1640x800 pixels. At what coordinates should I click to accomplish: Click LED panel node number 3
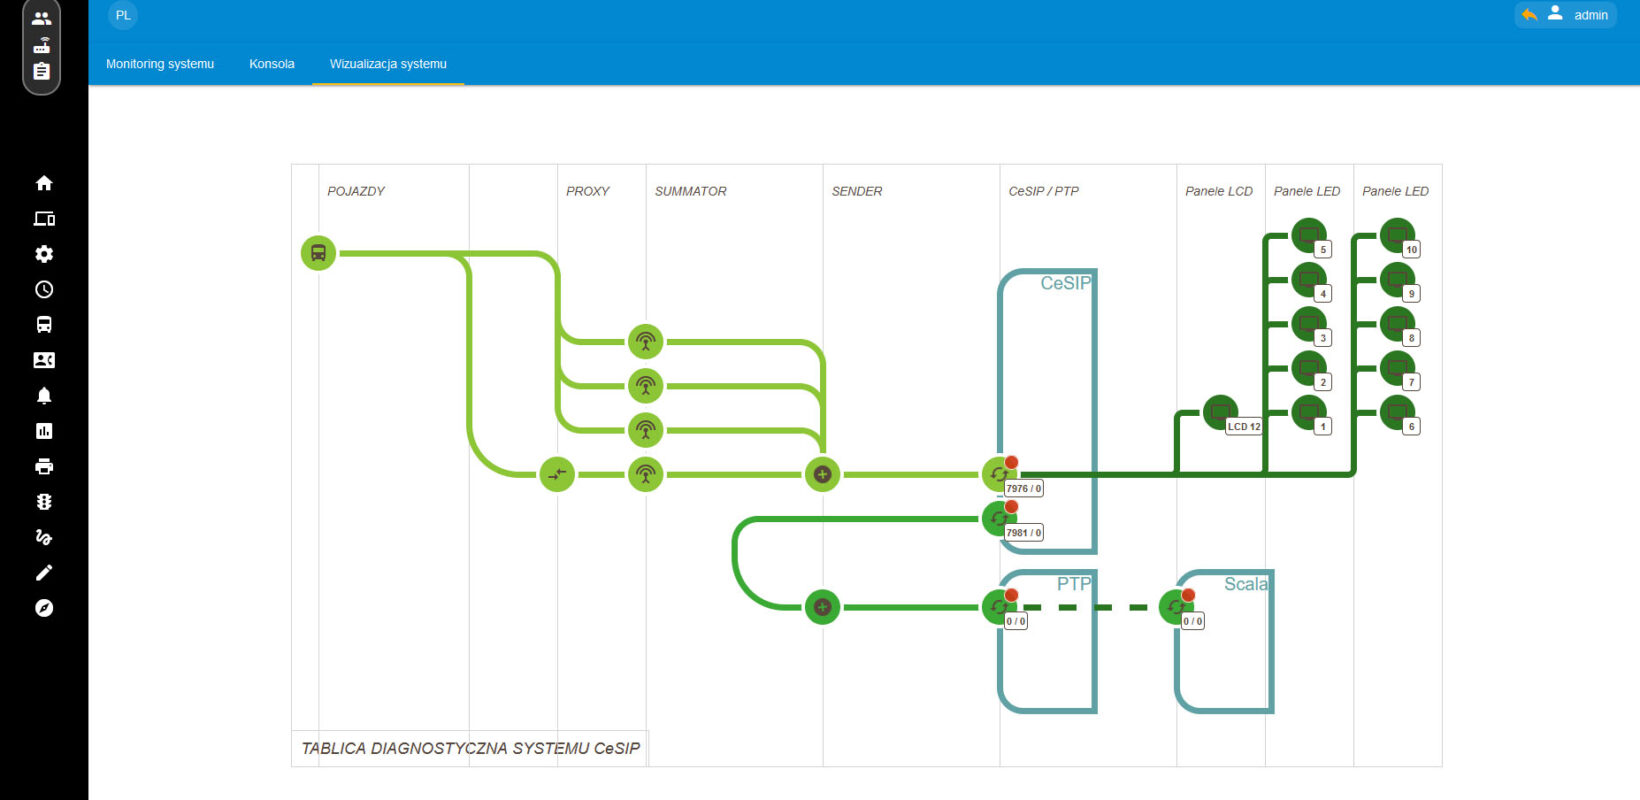click(x=1308, y=324)
